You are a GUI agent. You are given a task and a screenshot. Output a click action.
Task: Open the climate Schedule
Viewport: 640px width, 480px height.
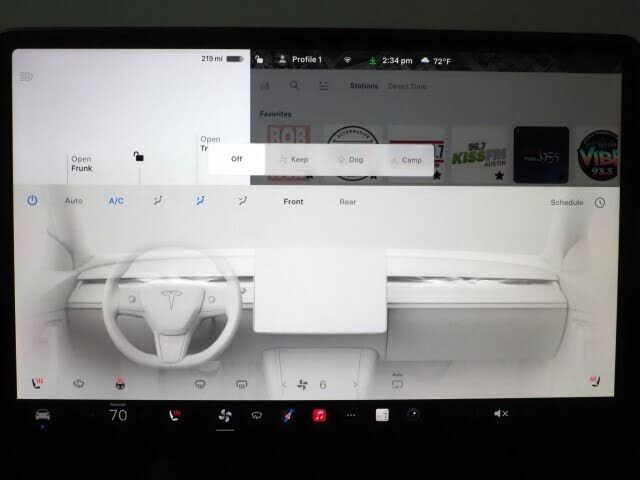[566, 202]
